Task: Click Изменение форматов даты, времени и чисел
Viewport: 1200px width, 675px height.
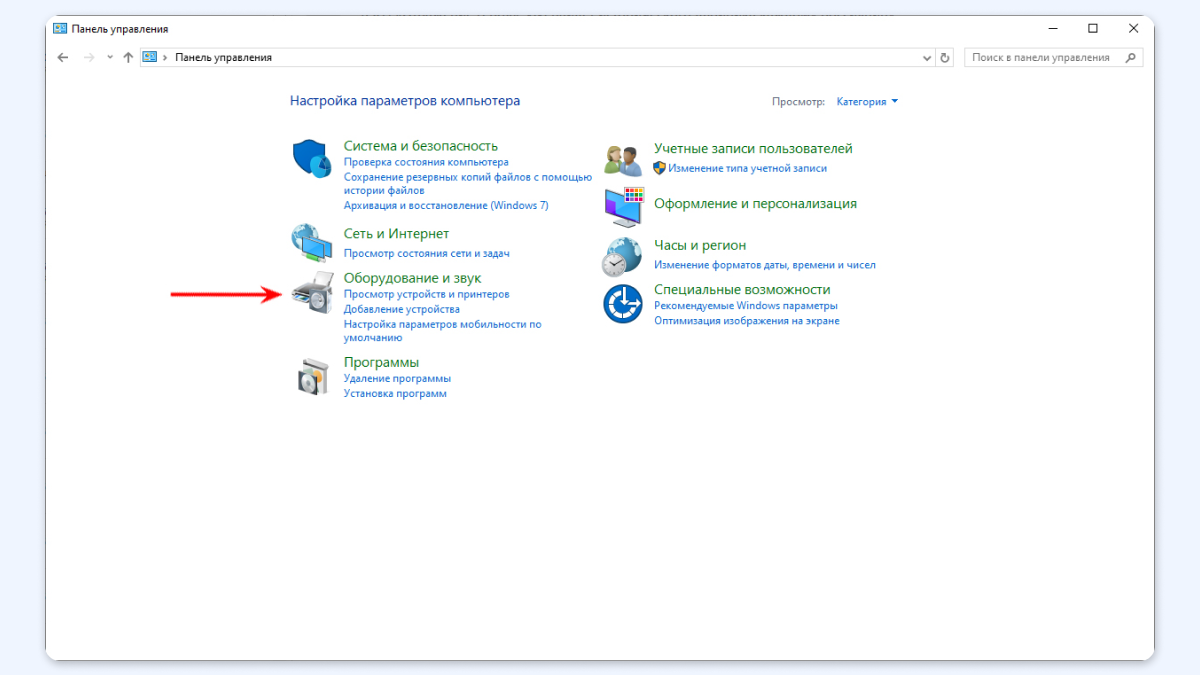Action: [x=765, y=265]
